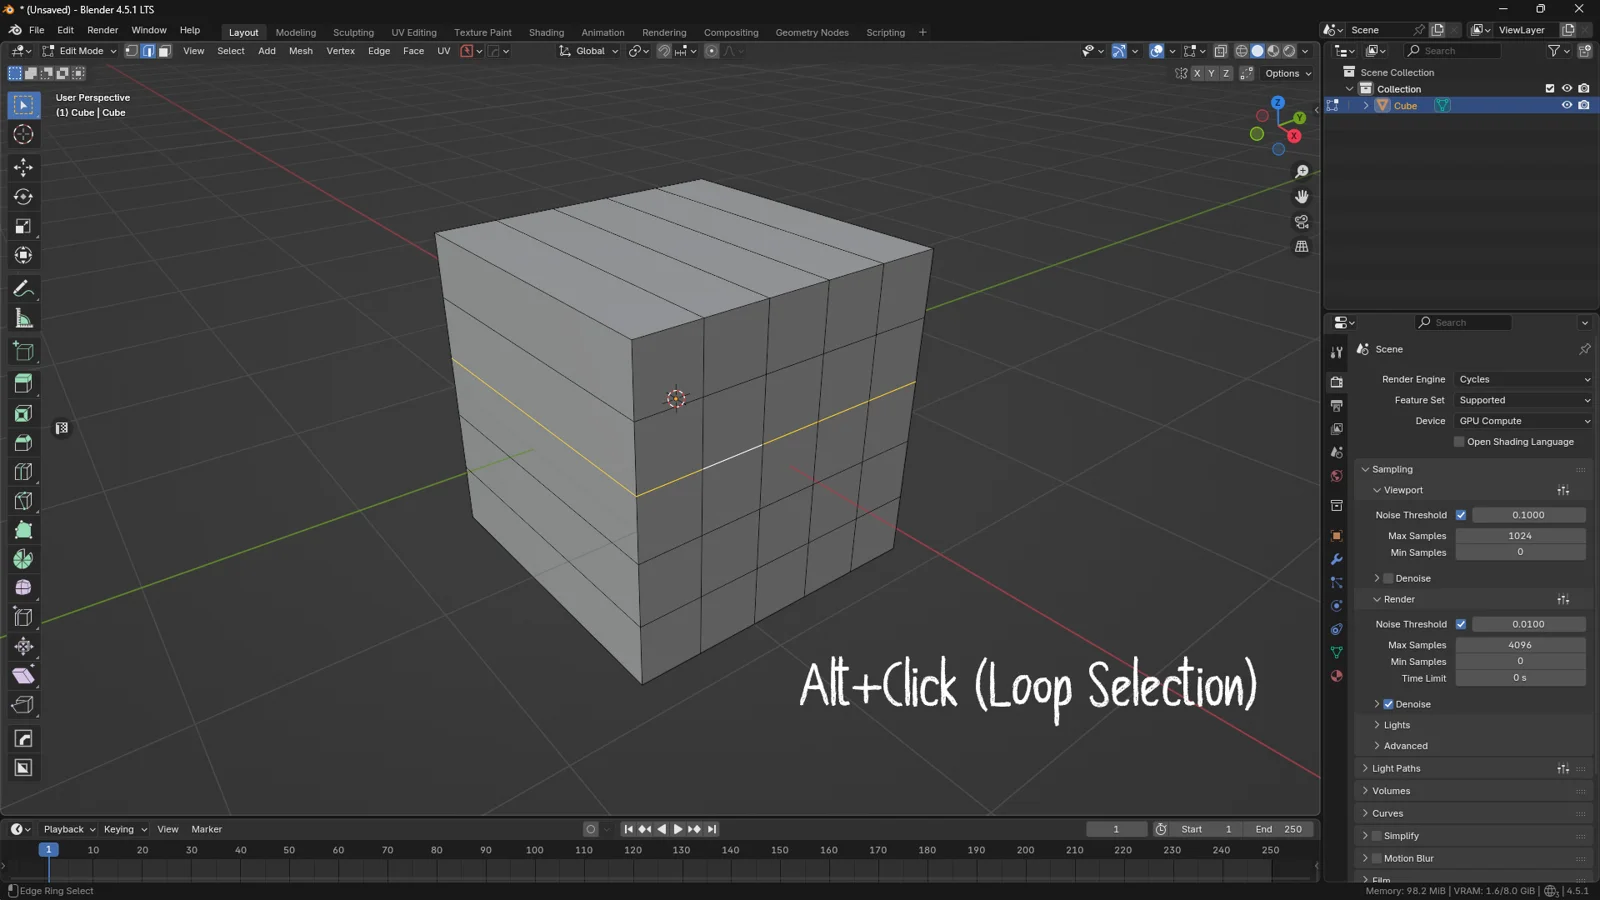The image size is (1600, 900).
Task: Switch to the Sculpting workspace tab
Action: [353, 32]
